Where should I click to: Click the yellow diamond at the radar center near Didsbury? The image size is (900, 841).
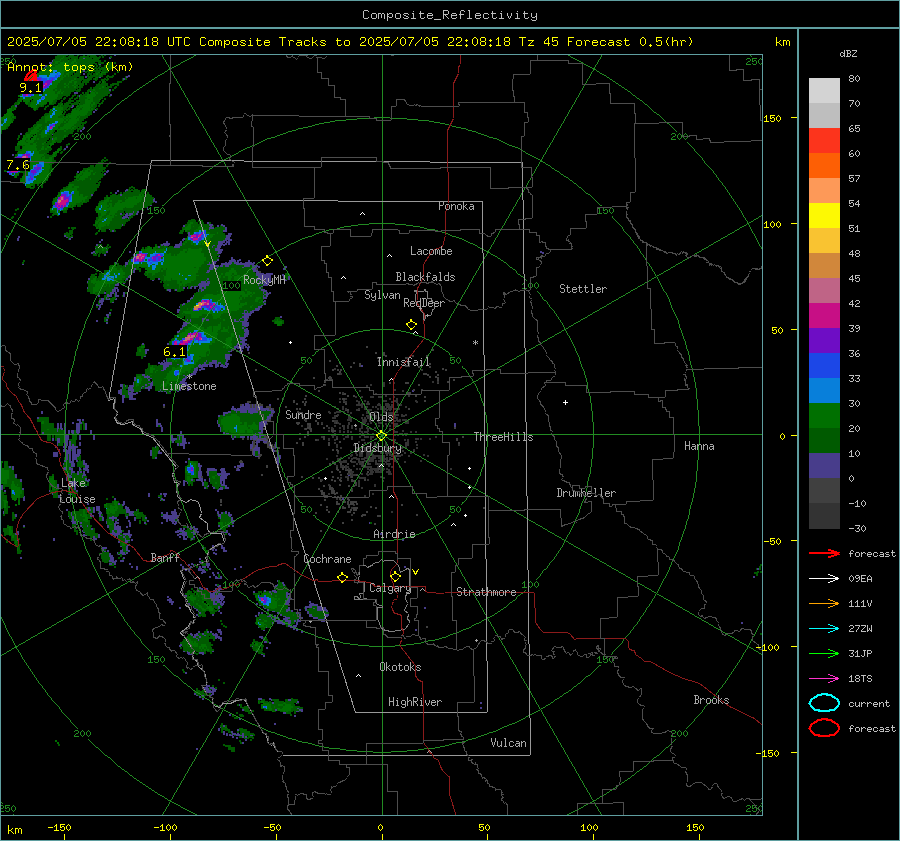(x=381, y=436)
